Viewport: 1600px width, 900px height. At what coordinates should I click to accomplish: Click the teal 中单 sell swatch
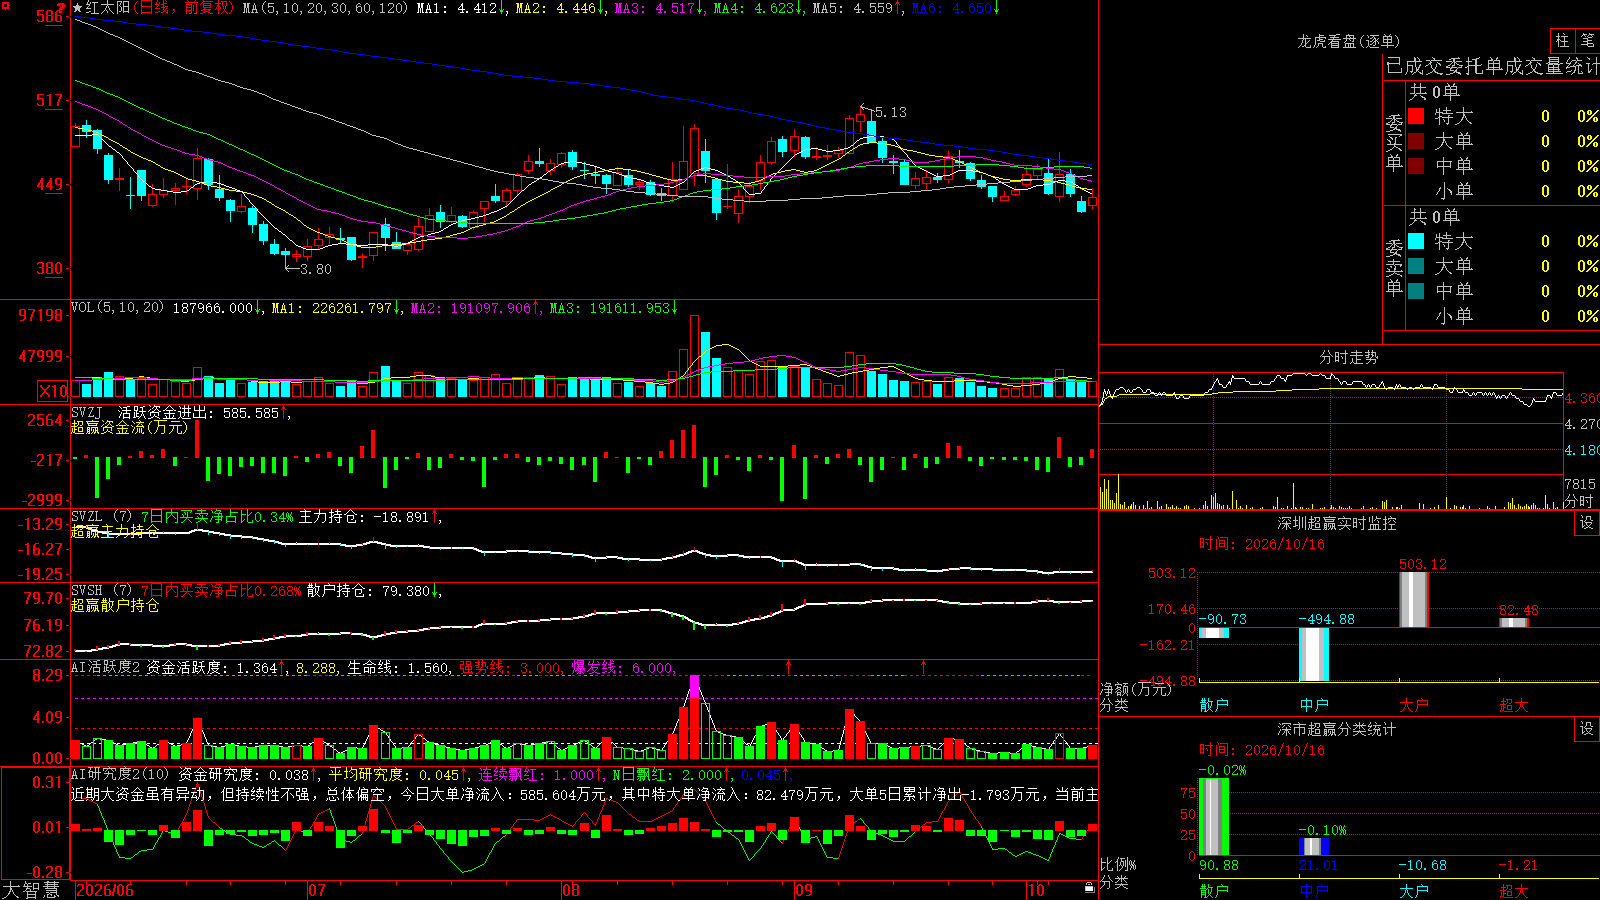pos(1416,291)
